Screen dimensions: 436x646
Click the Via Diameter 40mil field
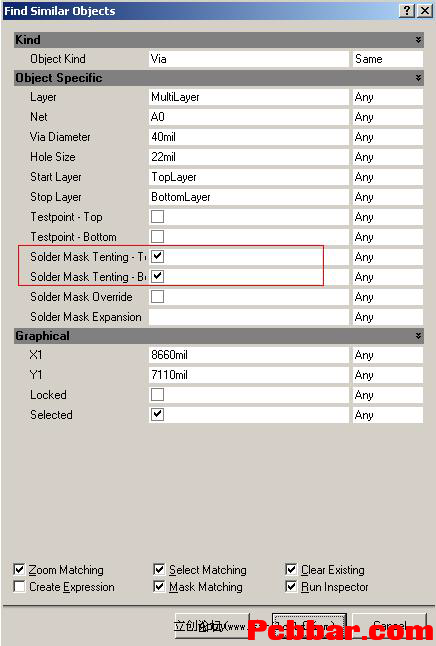click(x=248, y=137)
